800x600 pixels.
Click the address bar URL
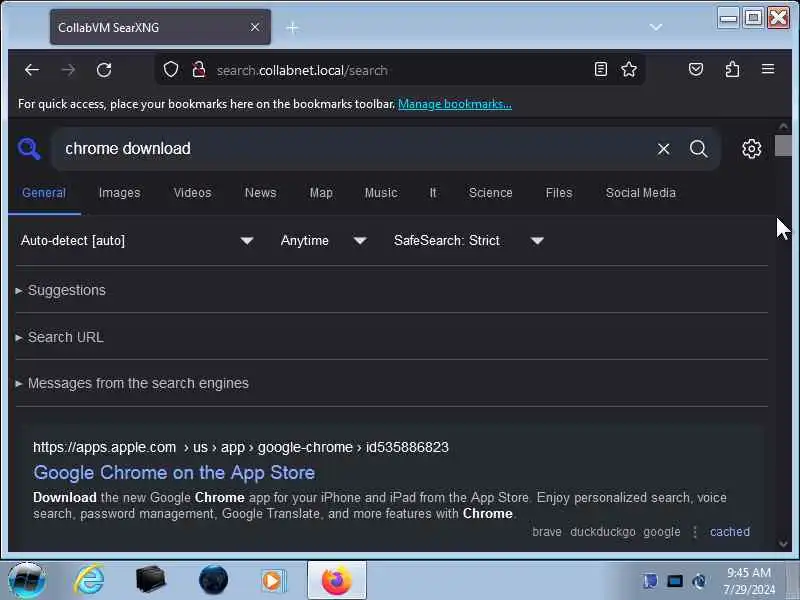pyautogui.click(x=302, y=70)
